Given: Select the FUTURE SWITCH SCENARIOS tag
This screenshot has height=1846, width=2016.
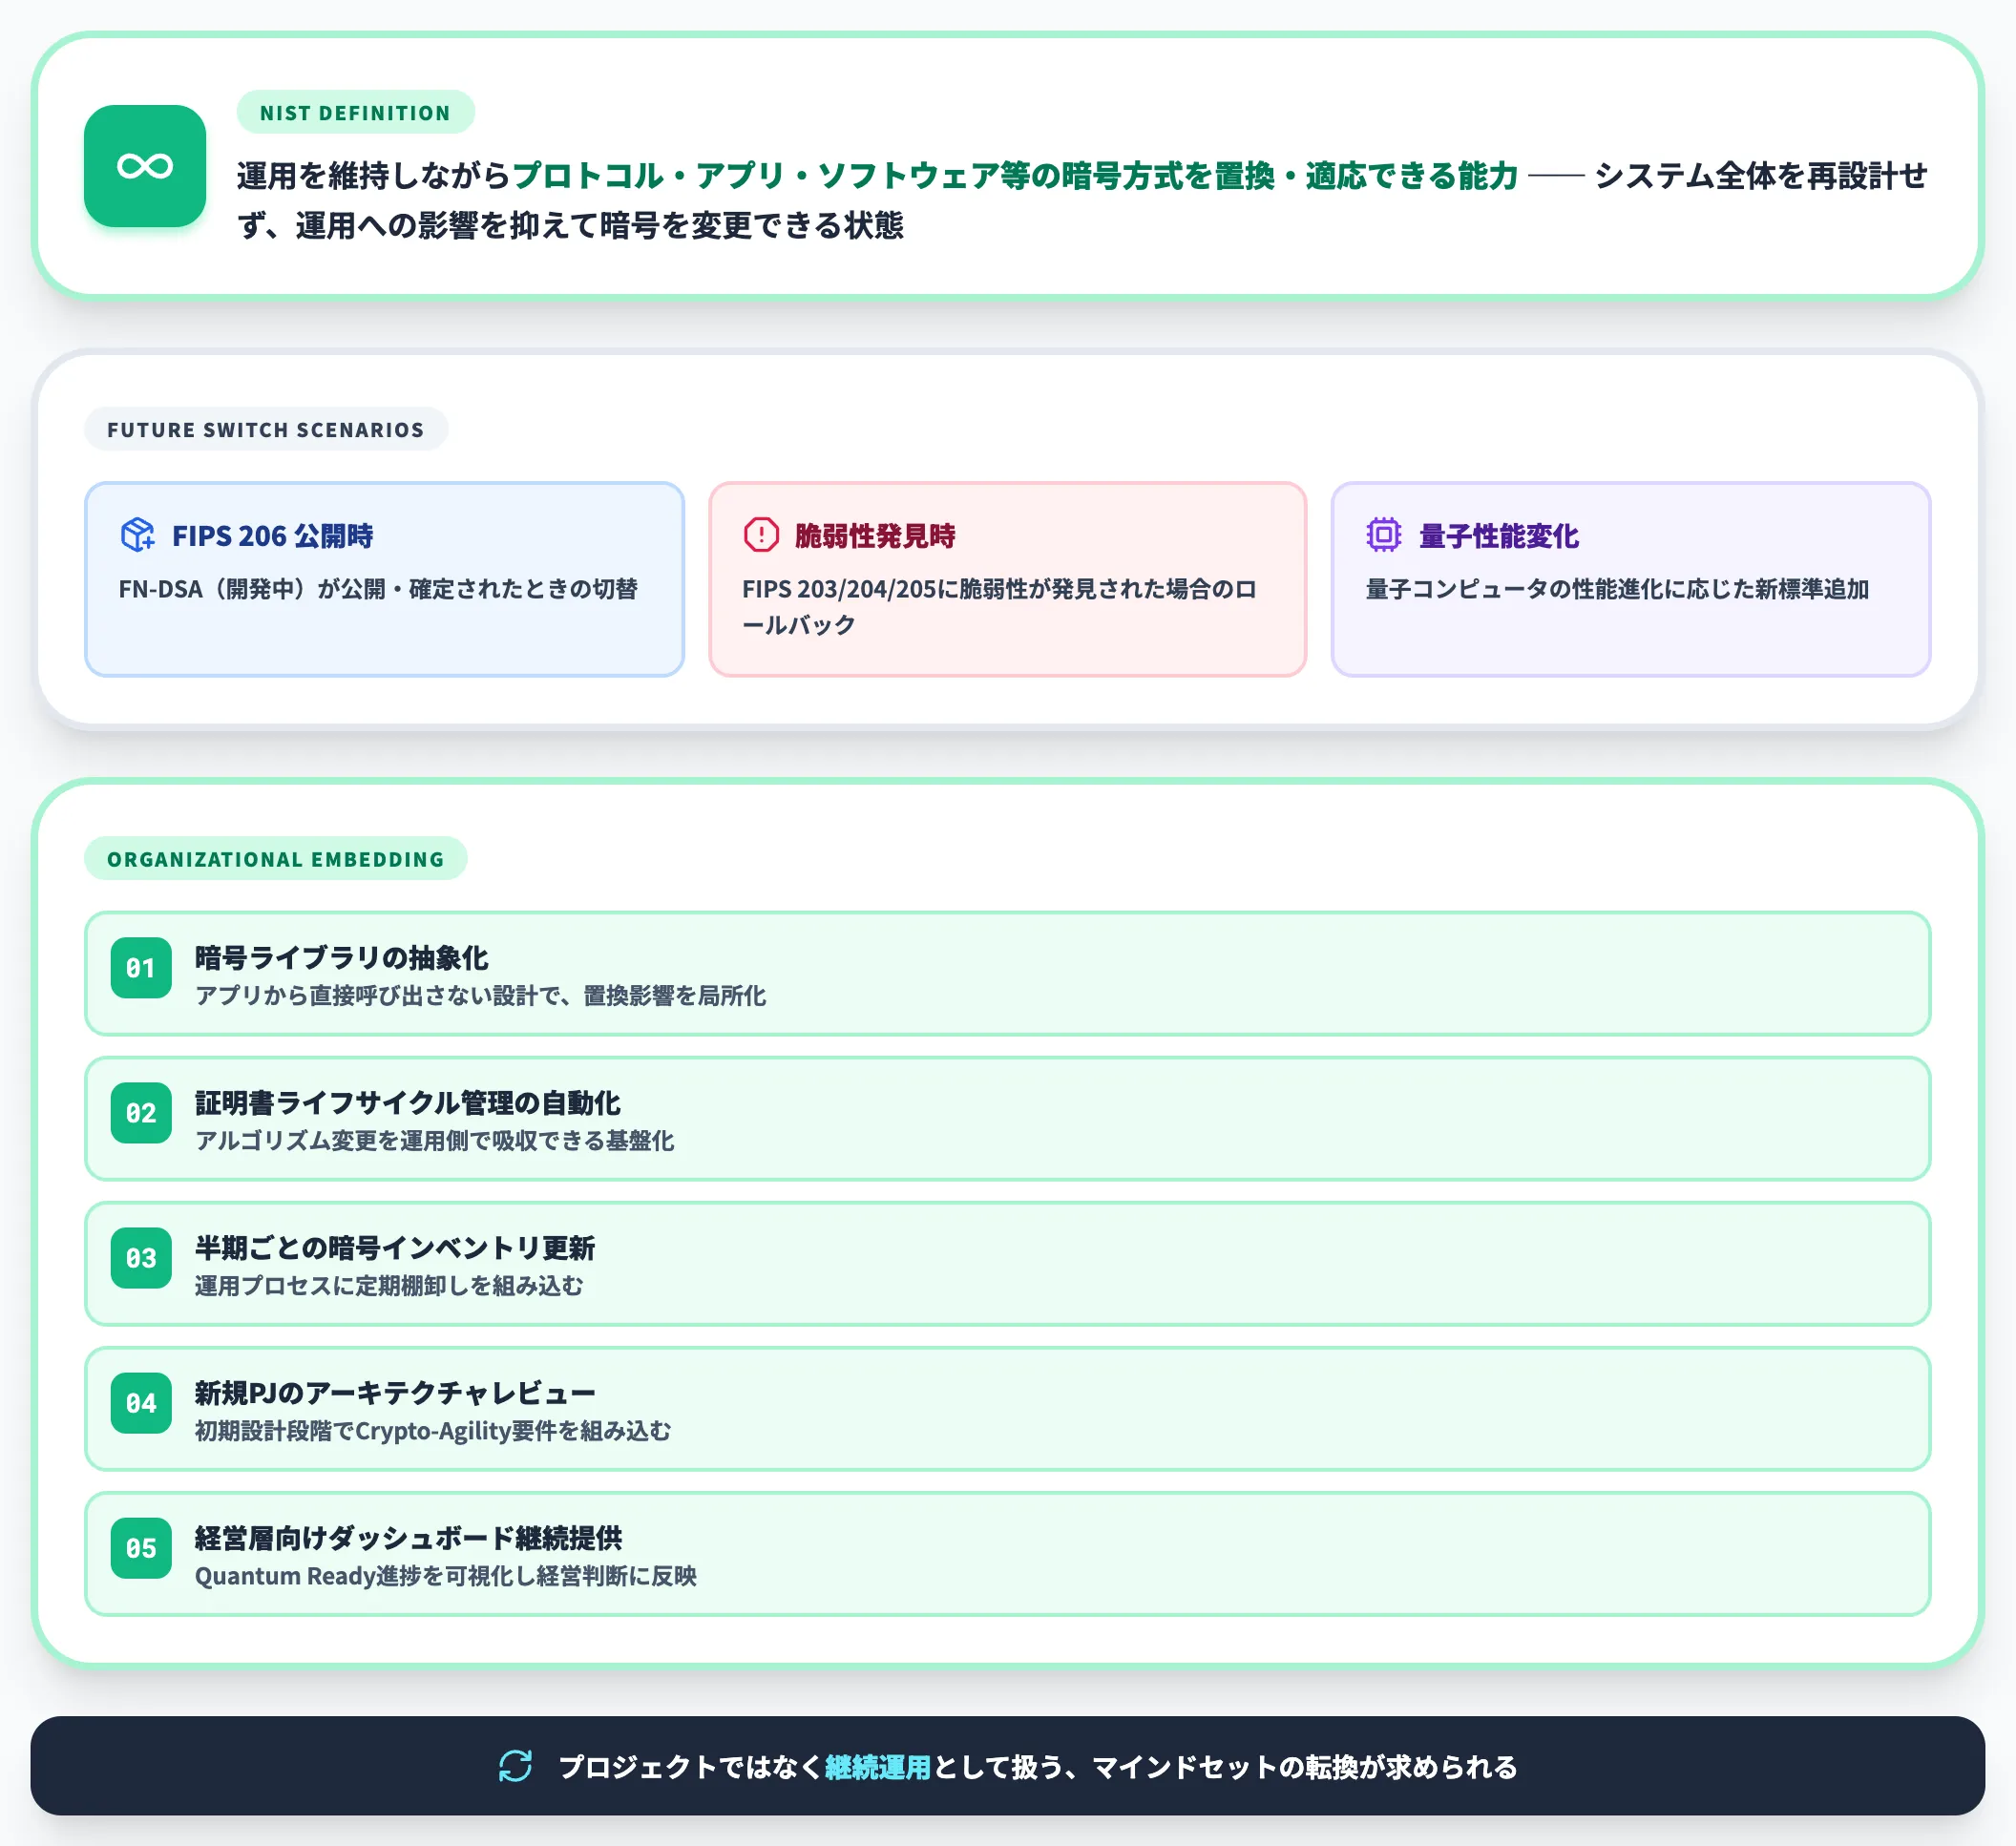Looking at the screenshot, I should tap(266, 429).
